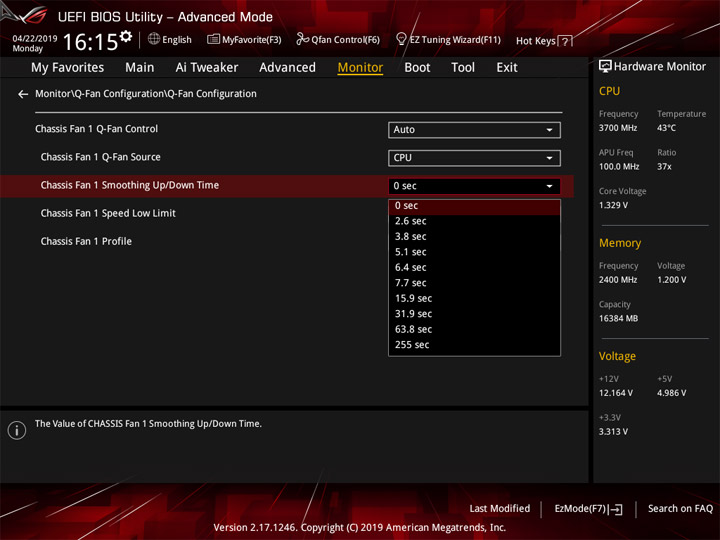
Task: Open My Favorites tab
Action: 68,68
